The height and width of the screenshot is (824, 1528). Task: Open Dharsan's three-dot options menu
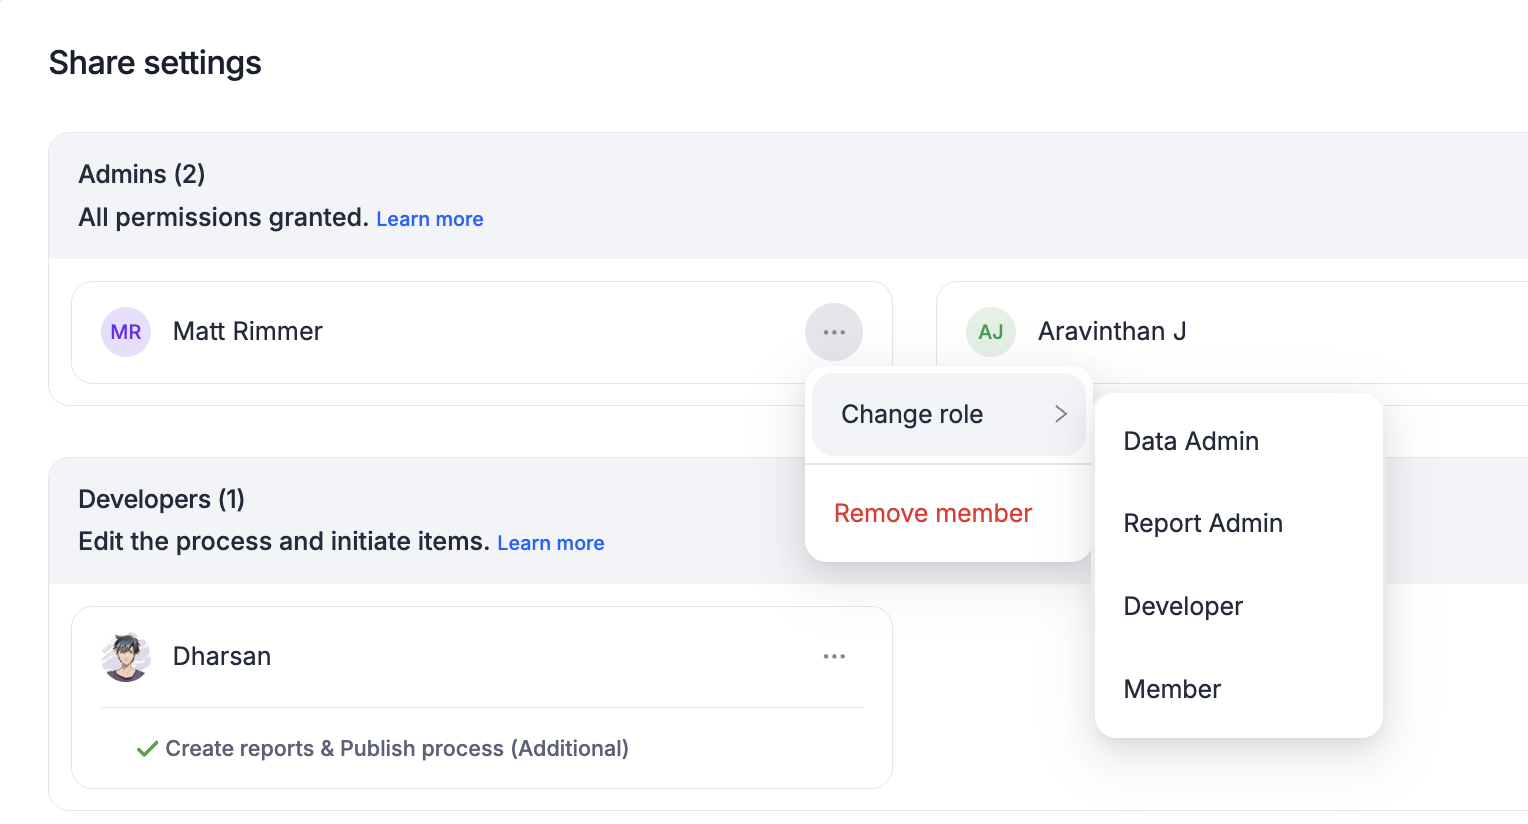tap(834, 657)
